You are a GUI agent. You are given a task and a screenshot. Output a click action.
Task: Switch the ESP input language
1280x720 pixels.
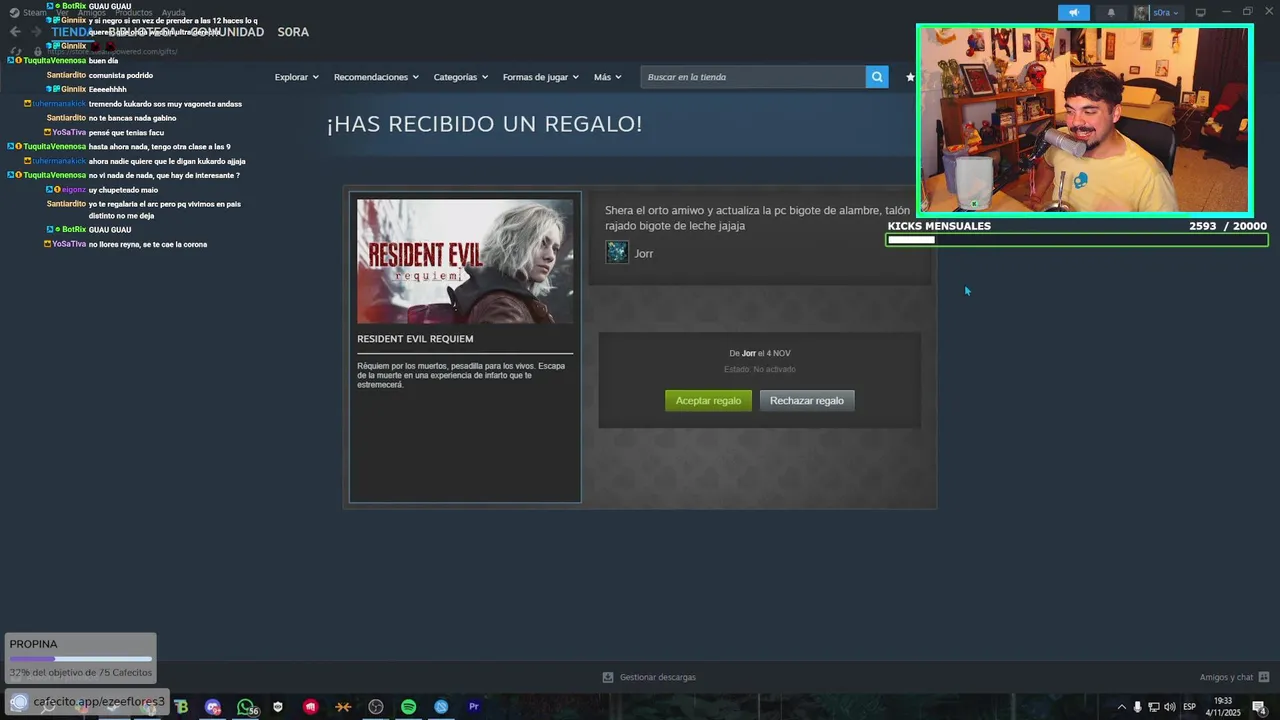click(x=1190, y=707)
